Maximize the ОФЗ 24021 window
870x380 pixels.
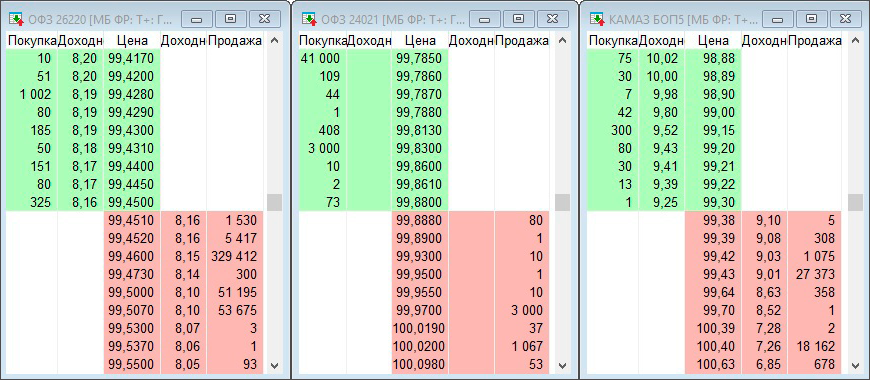519,19
